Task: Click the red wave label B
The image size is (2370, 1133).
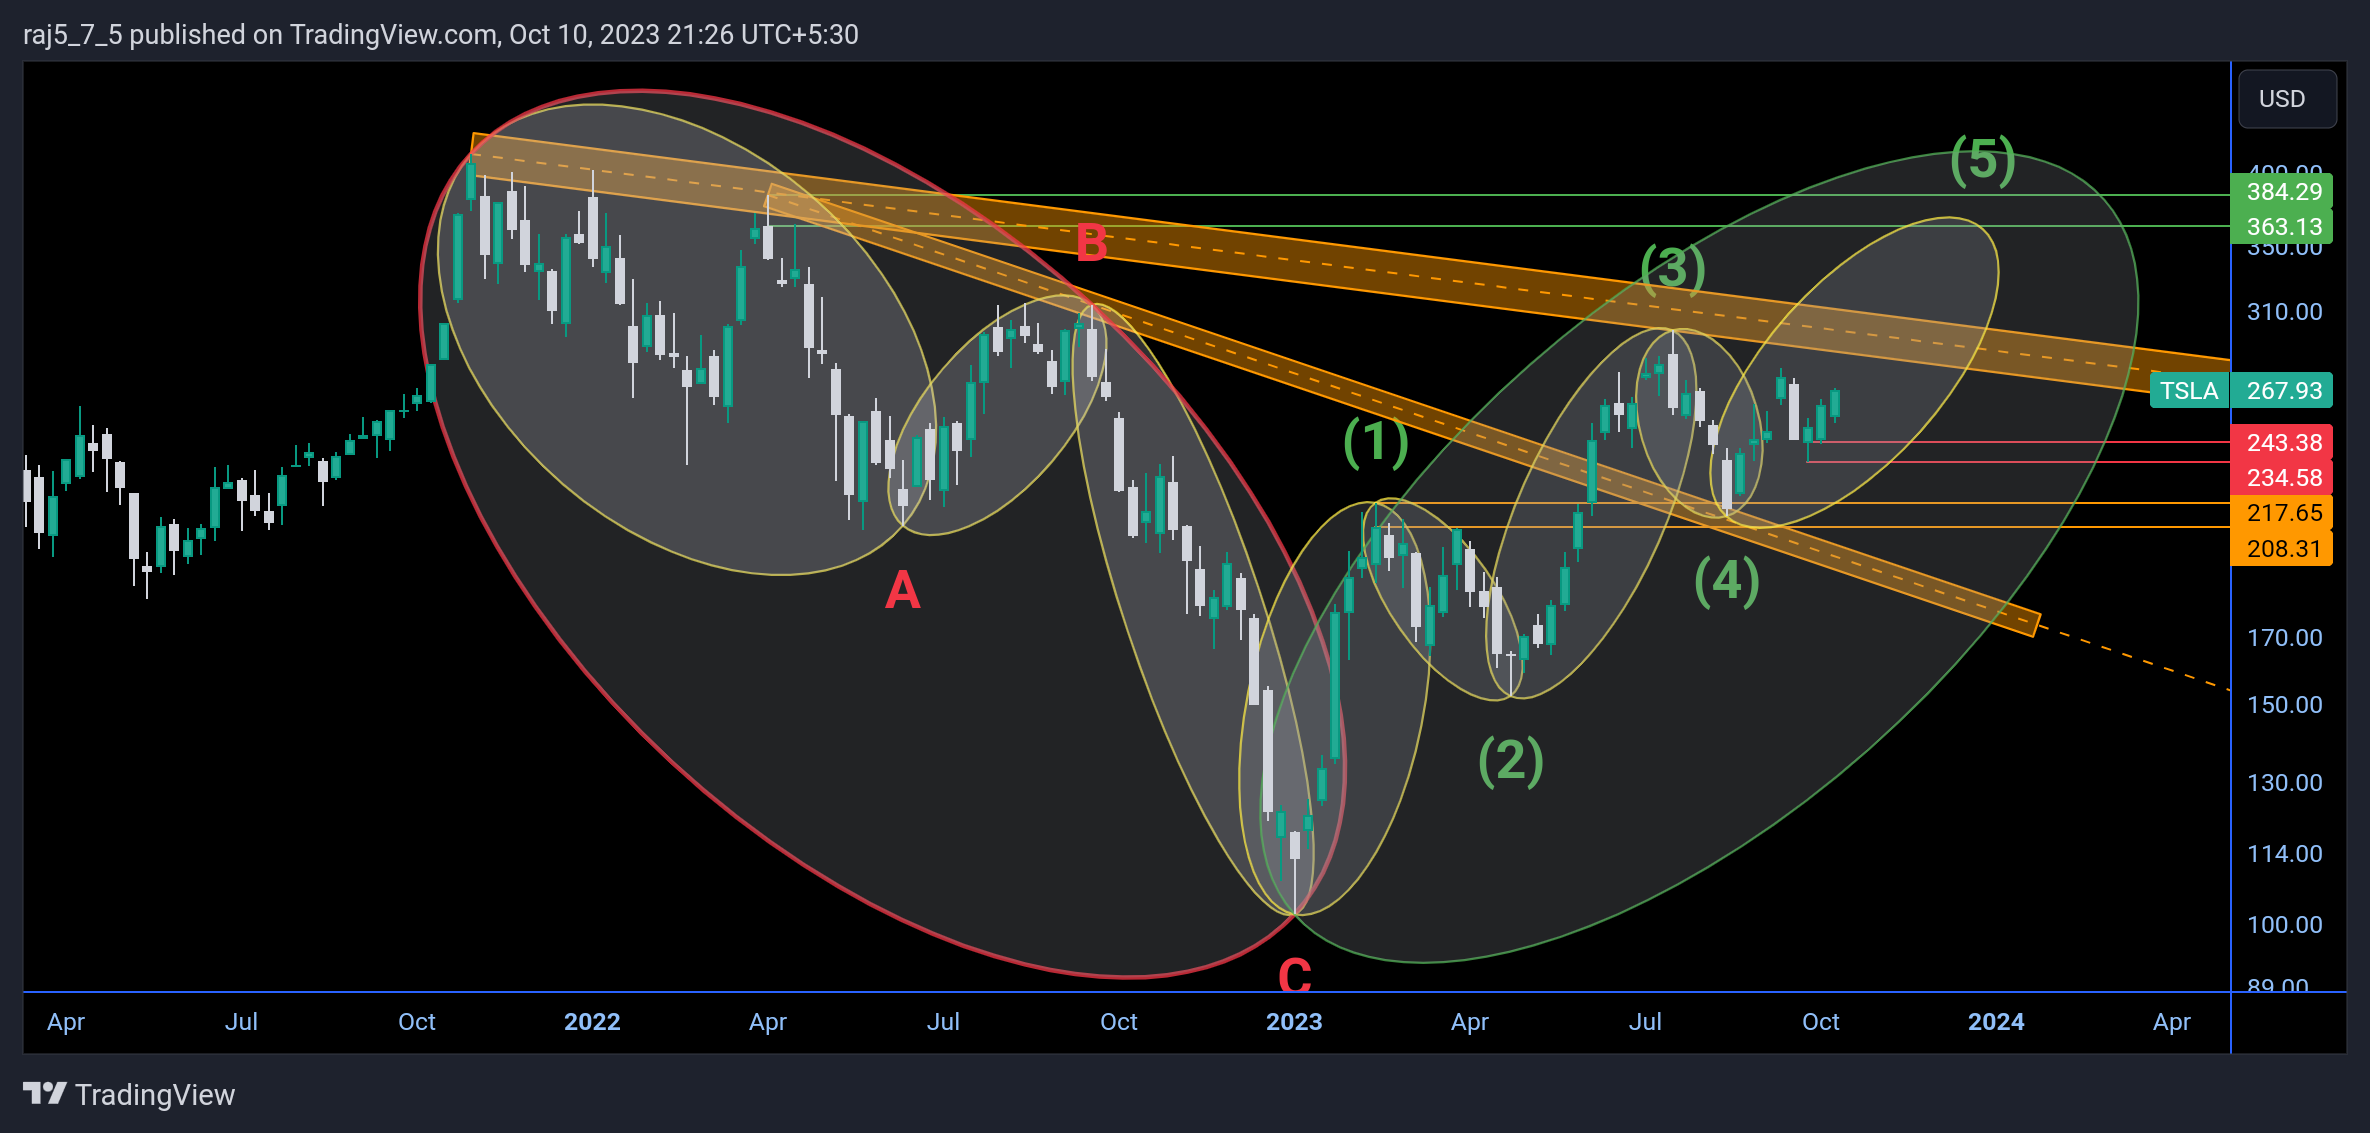Action: pos(1091,243)
